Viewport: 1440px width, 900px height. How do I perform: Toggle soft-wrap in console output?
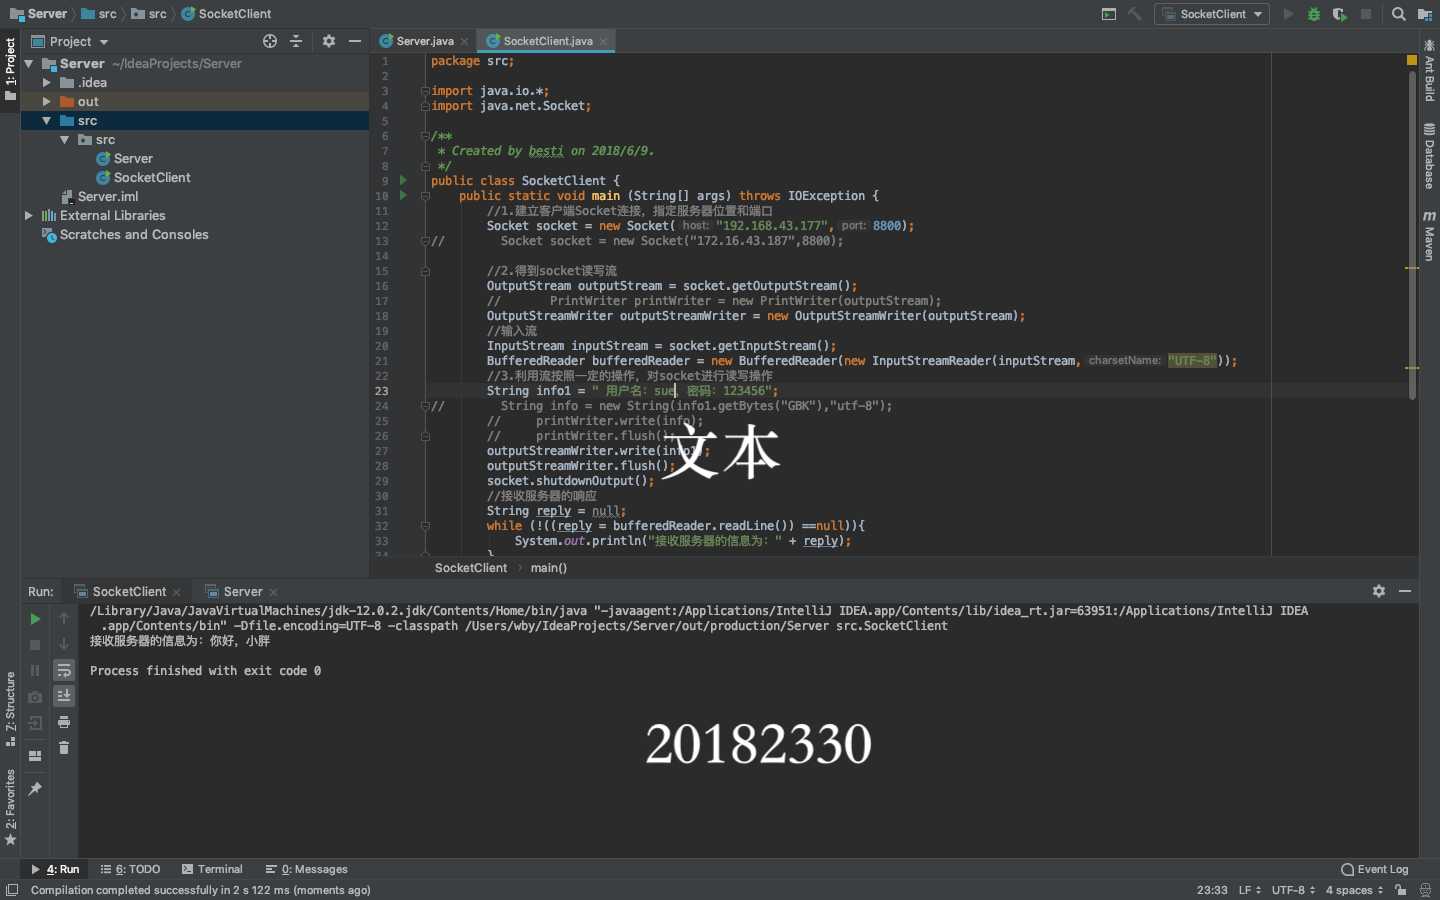[x=64, y=671]
